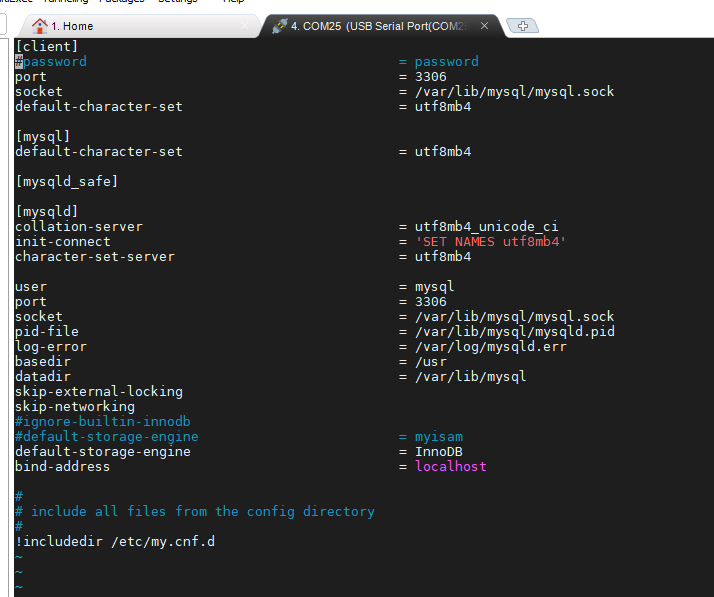The width and height of the screenshot is (714, 597).
Task: Click the mysql value of user
Action: tap(434, 286)
